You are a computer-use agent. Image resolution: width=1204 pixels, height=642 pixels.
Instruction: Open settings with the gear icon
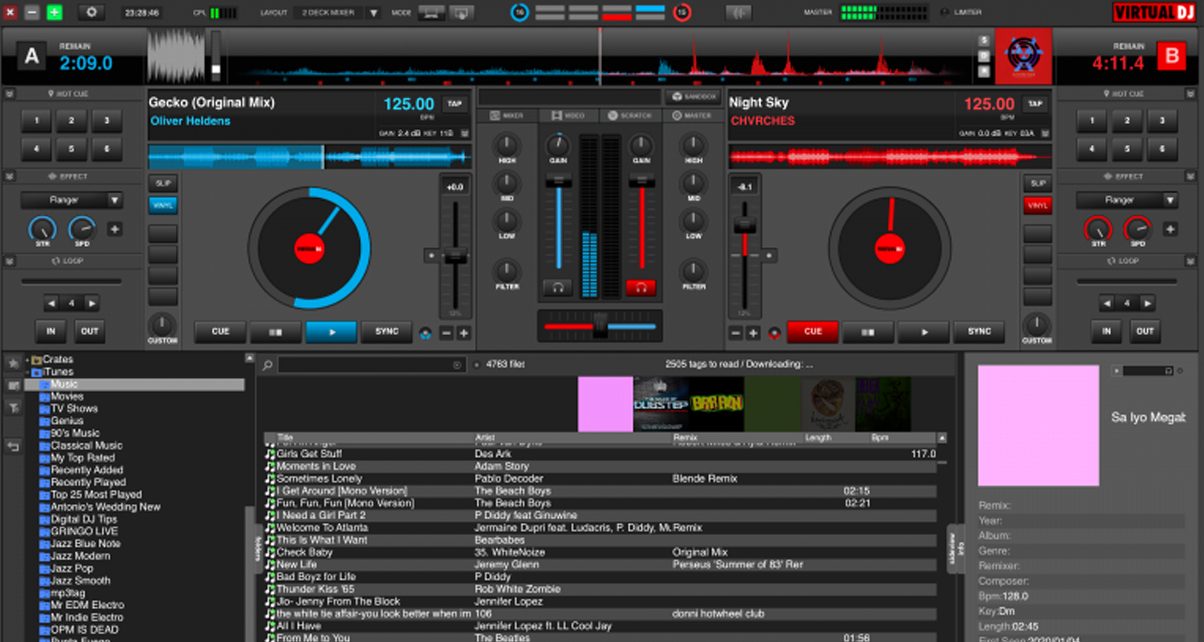(92, 12)
